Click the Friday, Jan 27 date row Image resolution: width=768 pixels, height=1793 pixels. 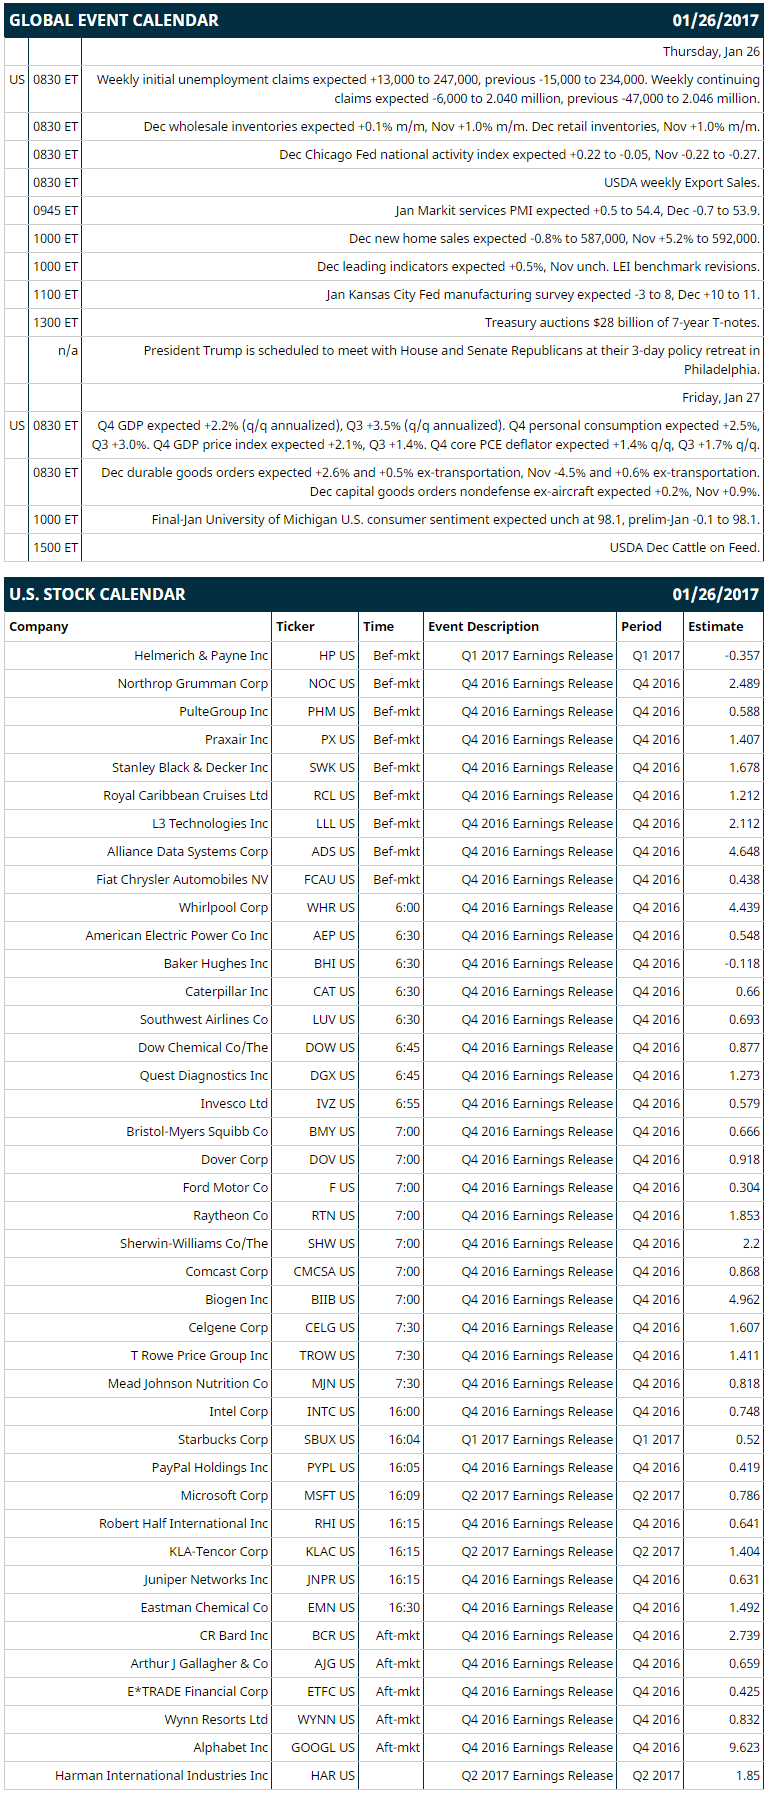(x=721, y=397)
